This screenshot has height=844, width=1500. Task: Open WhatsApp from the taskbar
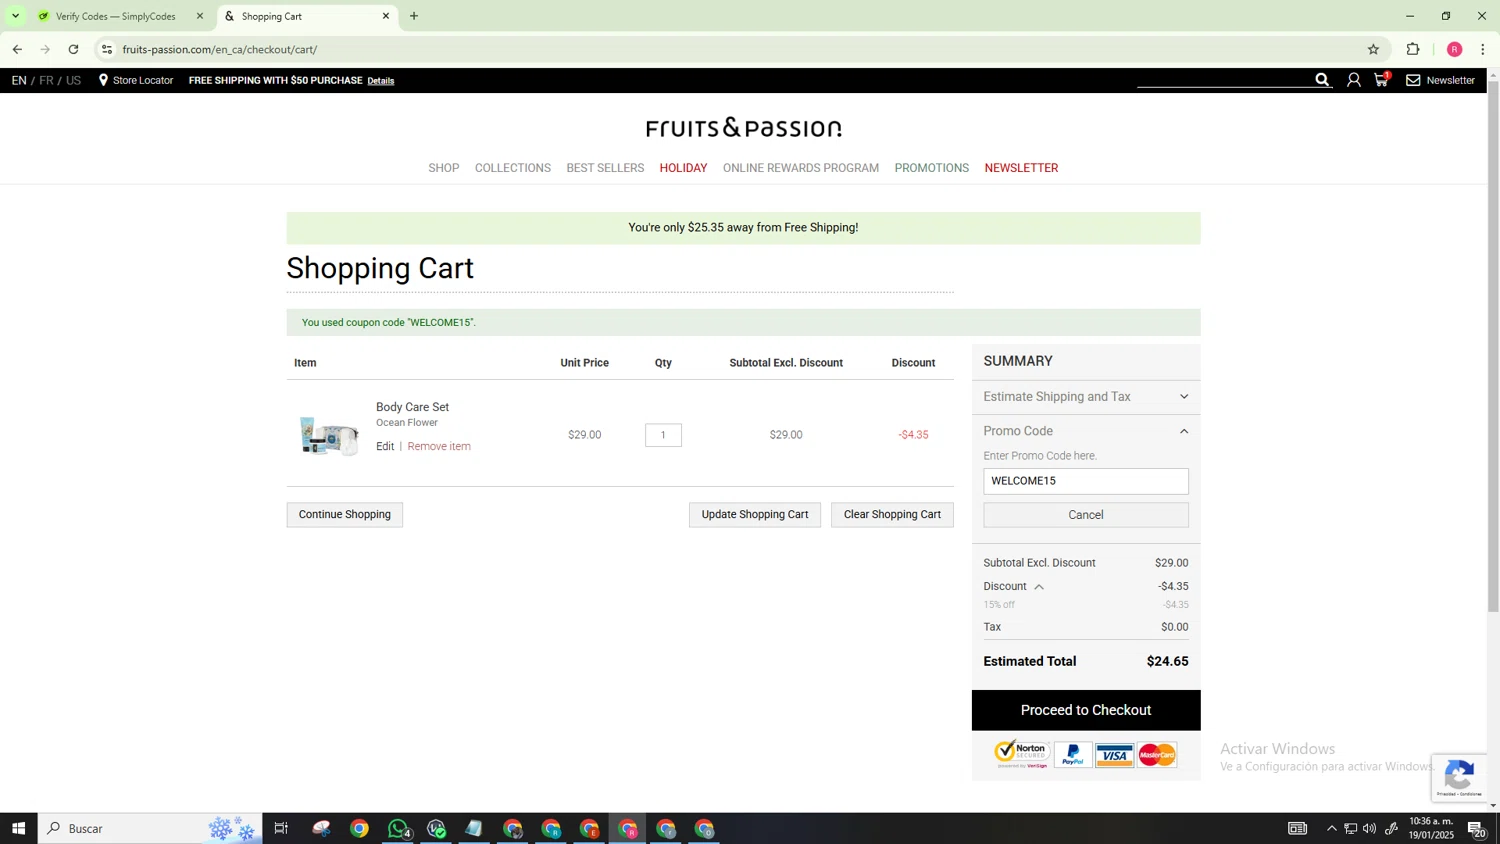(x=398, y=828)
